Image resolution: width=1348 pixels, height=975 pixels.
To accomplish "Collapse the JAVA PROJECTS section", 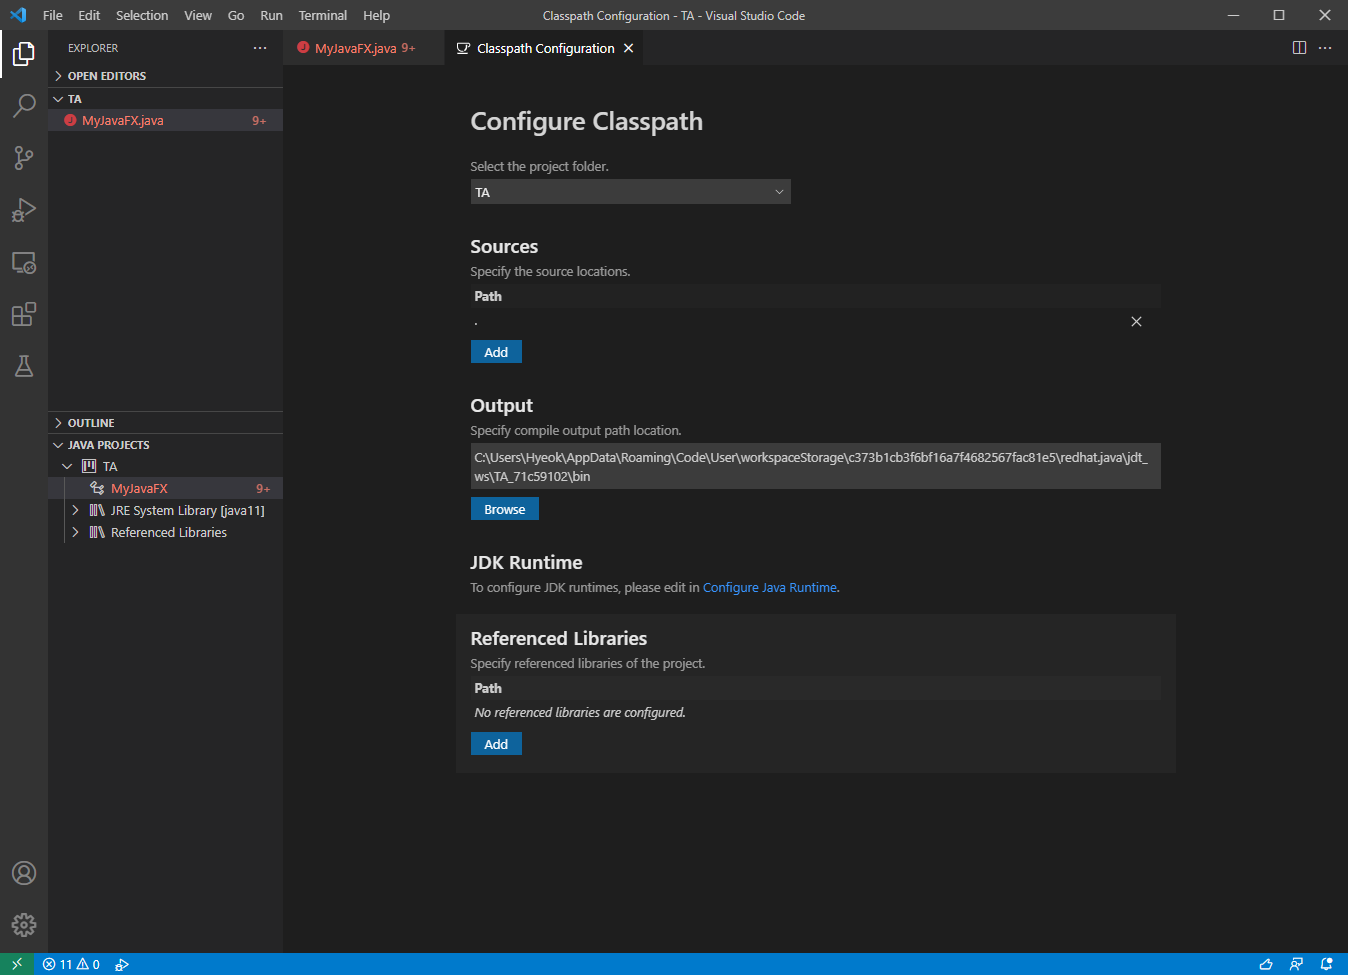I will point(166,445).
